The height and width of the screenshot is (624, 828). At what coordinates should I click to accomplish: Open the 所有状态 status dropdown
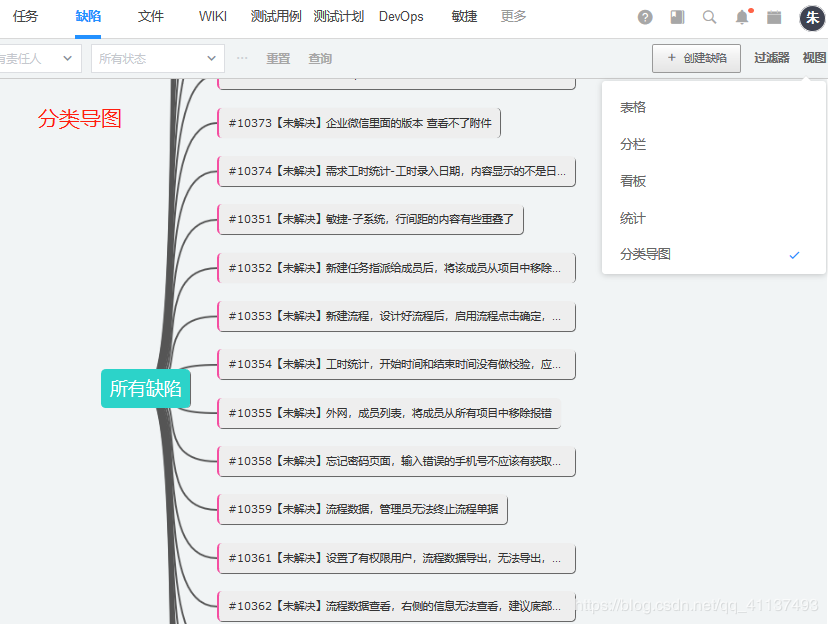click(x=156, y=58)
